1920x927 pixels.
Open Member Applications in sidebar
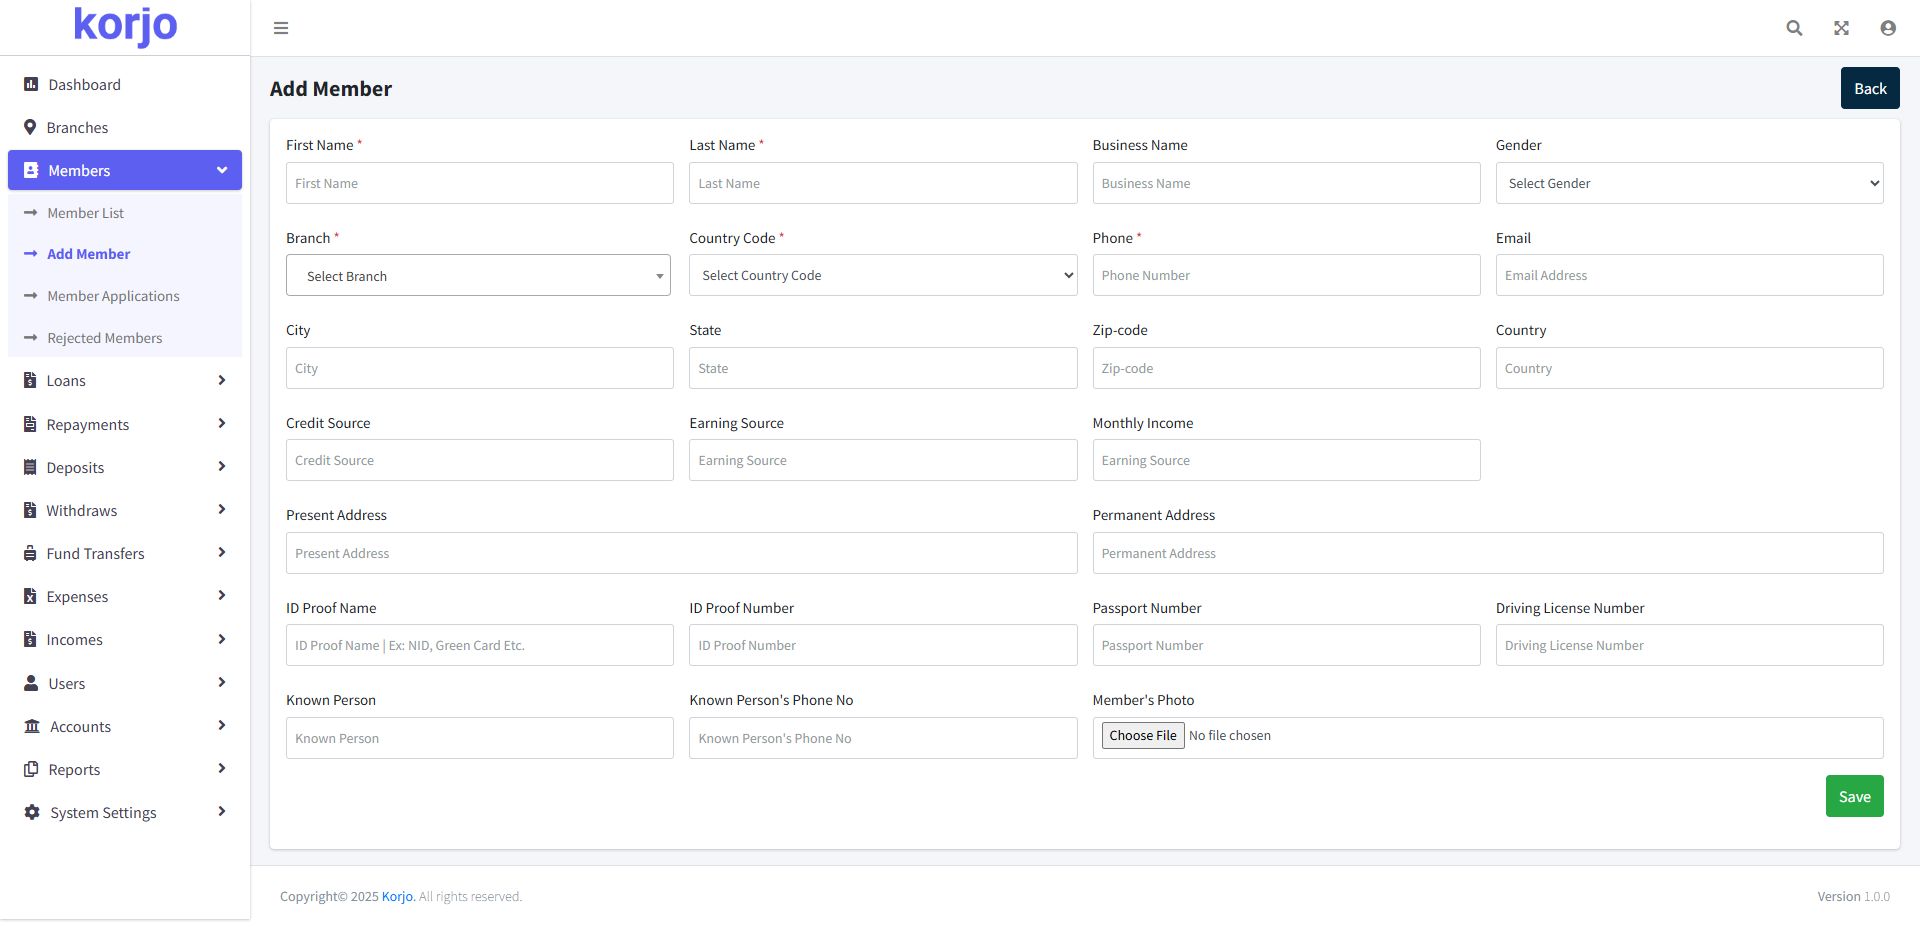(x=113, y=297)
